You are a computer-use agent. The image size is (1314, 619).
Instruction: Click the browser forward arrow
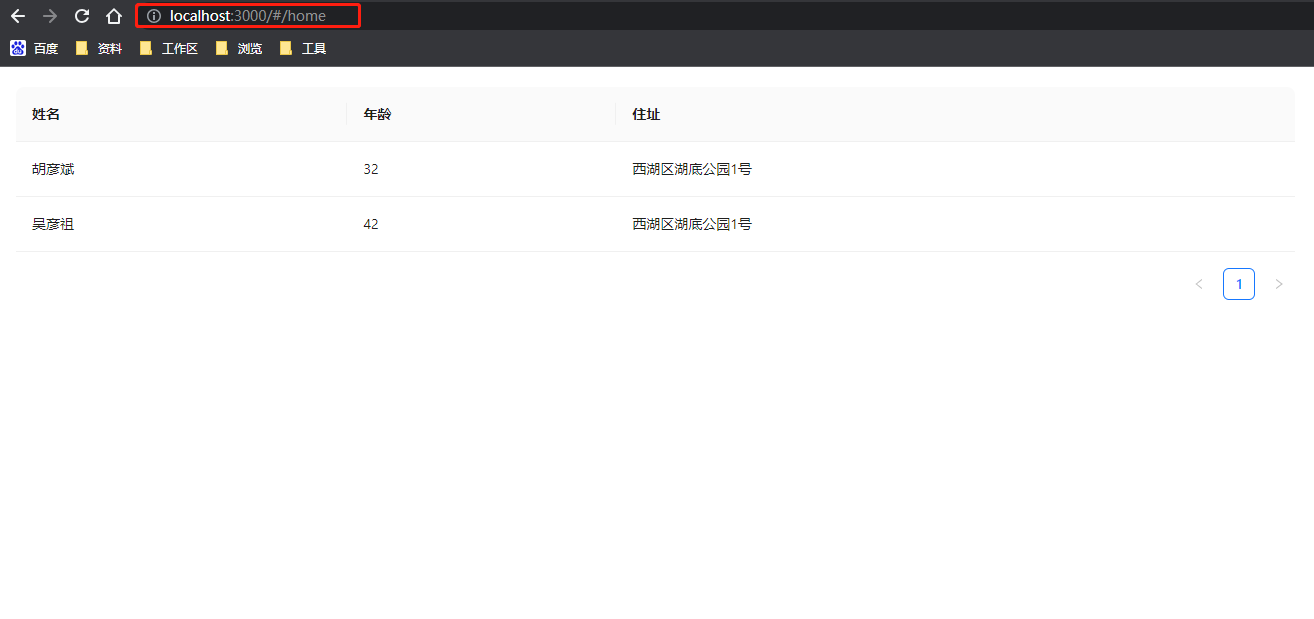(50, 16)
